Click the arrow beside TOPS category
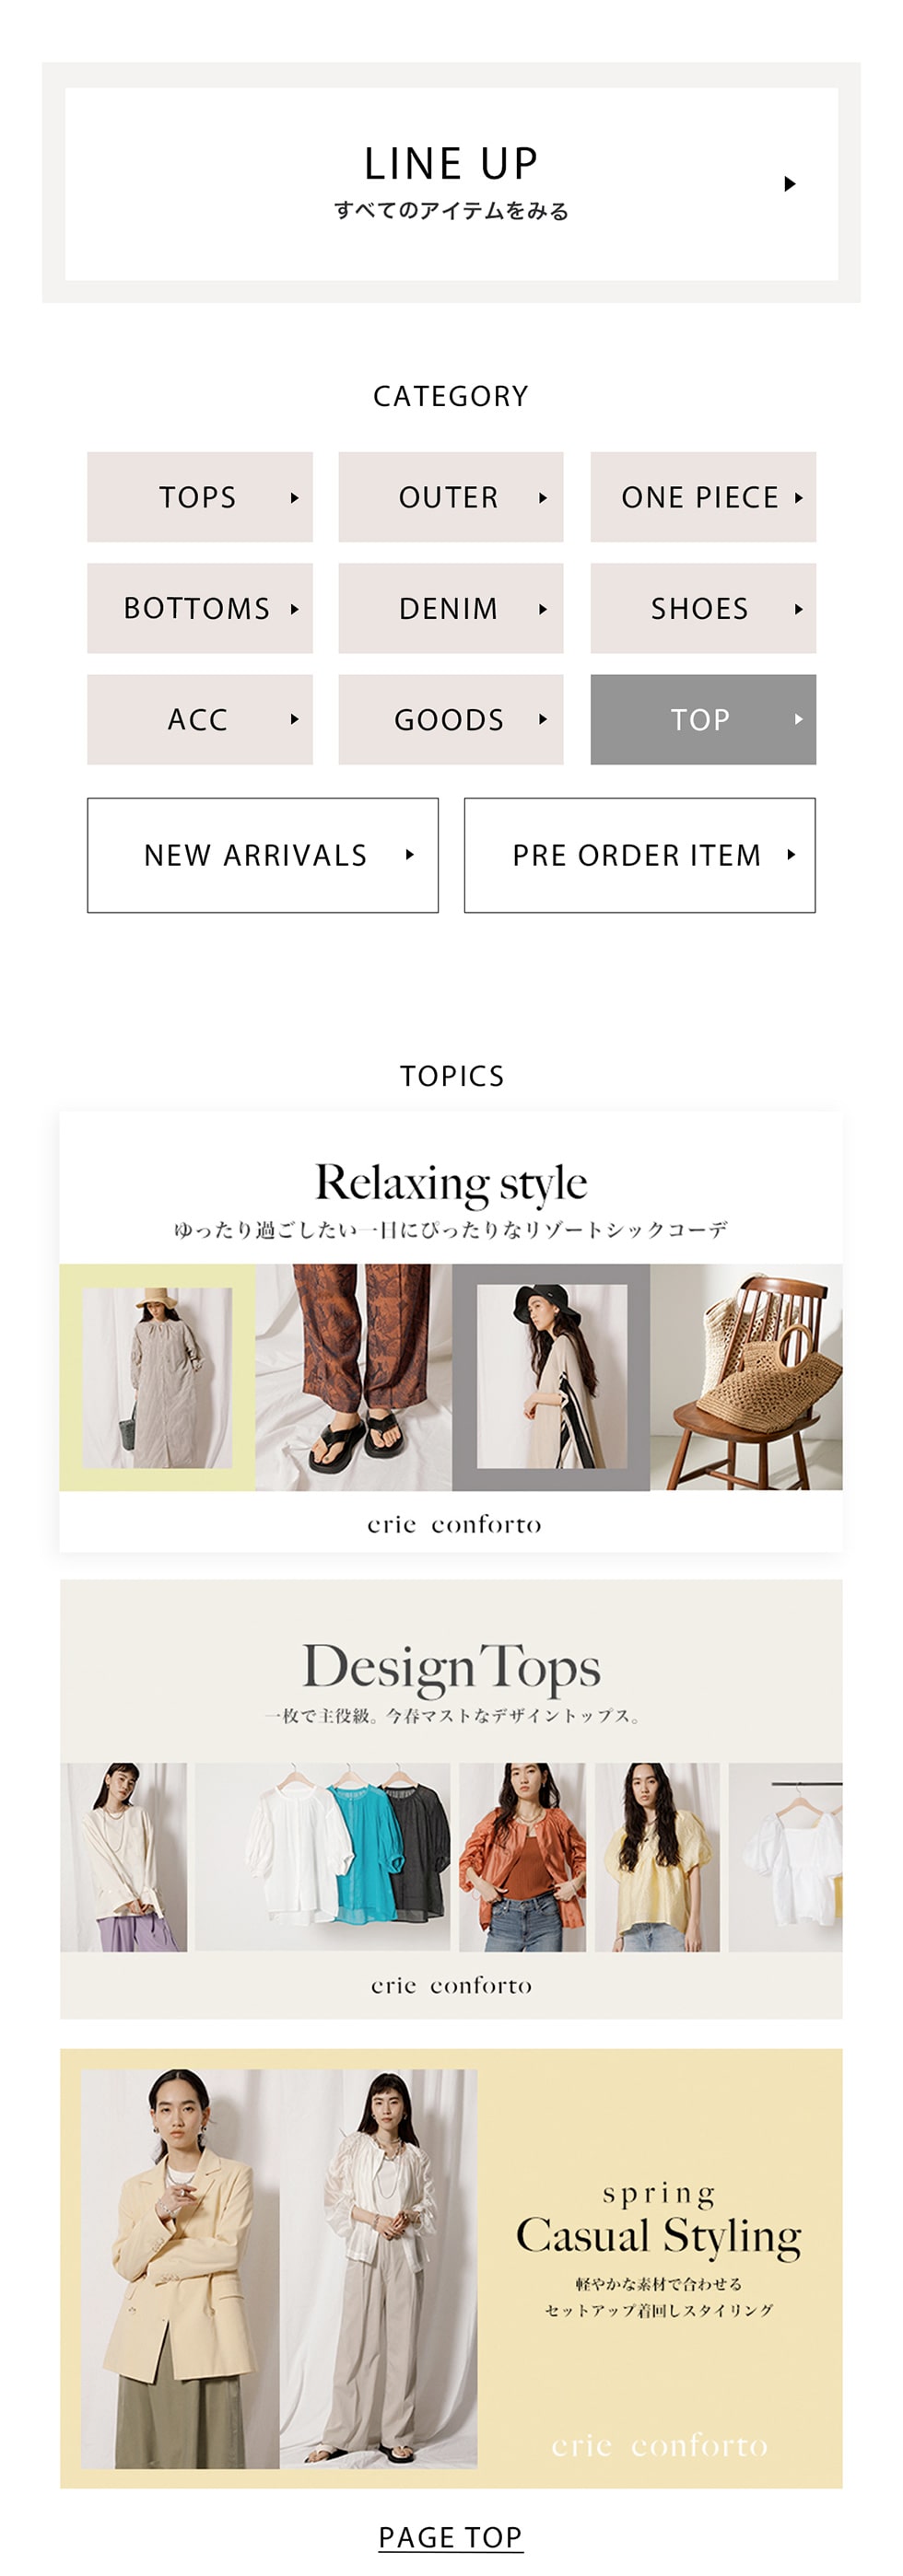Viewport: 903px width, 2576px height. click(295, 498)
